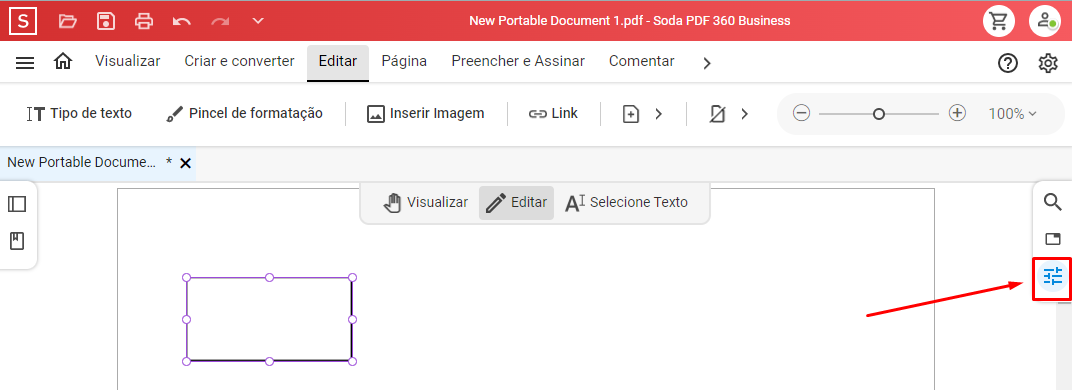Viewport: 1072px width, 390px height.
Task: Toggle the page thumbnails panel icon
Action: (x=17, y=204)
